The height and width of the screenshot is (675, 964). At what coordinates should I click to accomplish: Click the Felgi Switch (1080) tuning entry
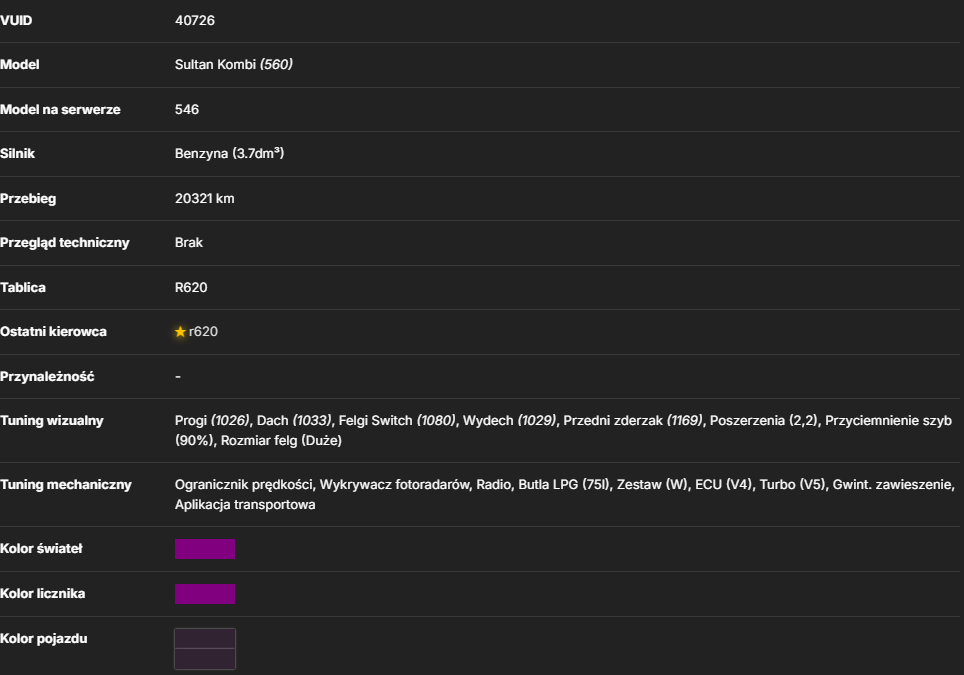[397, 420]
